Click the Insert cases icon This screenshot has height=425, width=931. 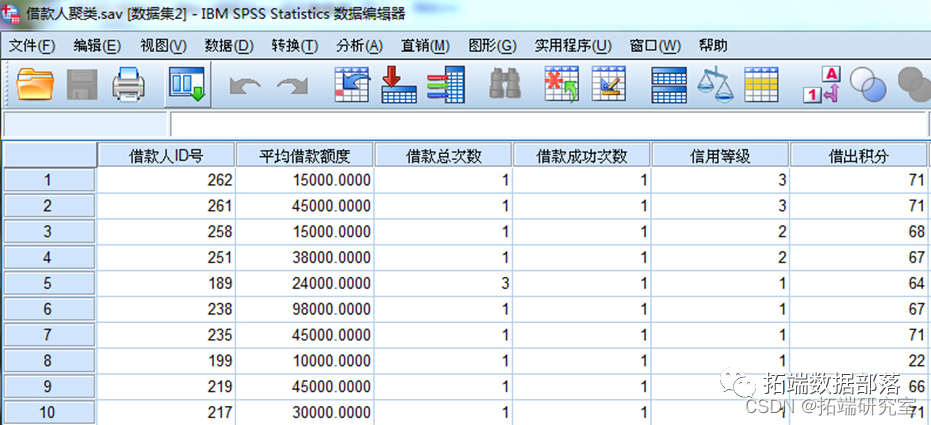coord(562,84)
